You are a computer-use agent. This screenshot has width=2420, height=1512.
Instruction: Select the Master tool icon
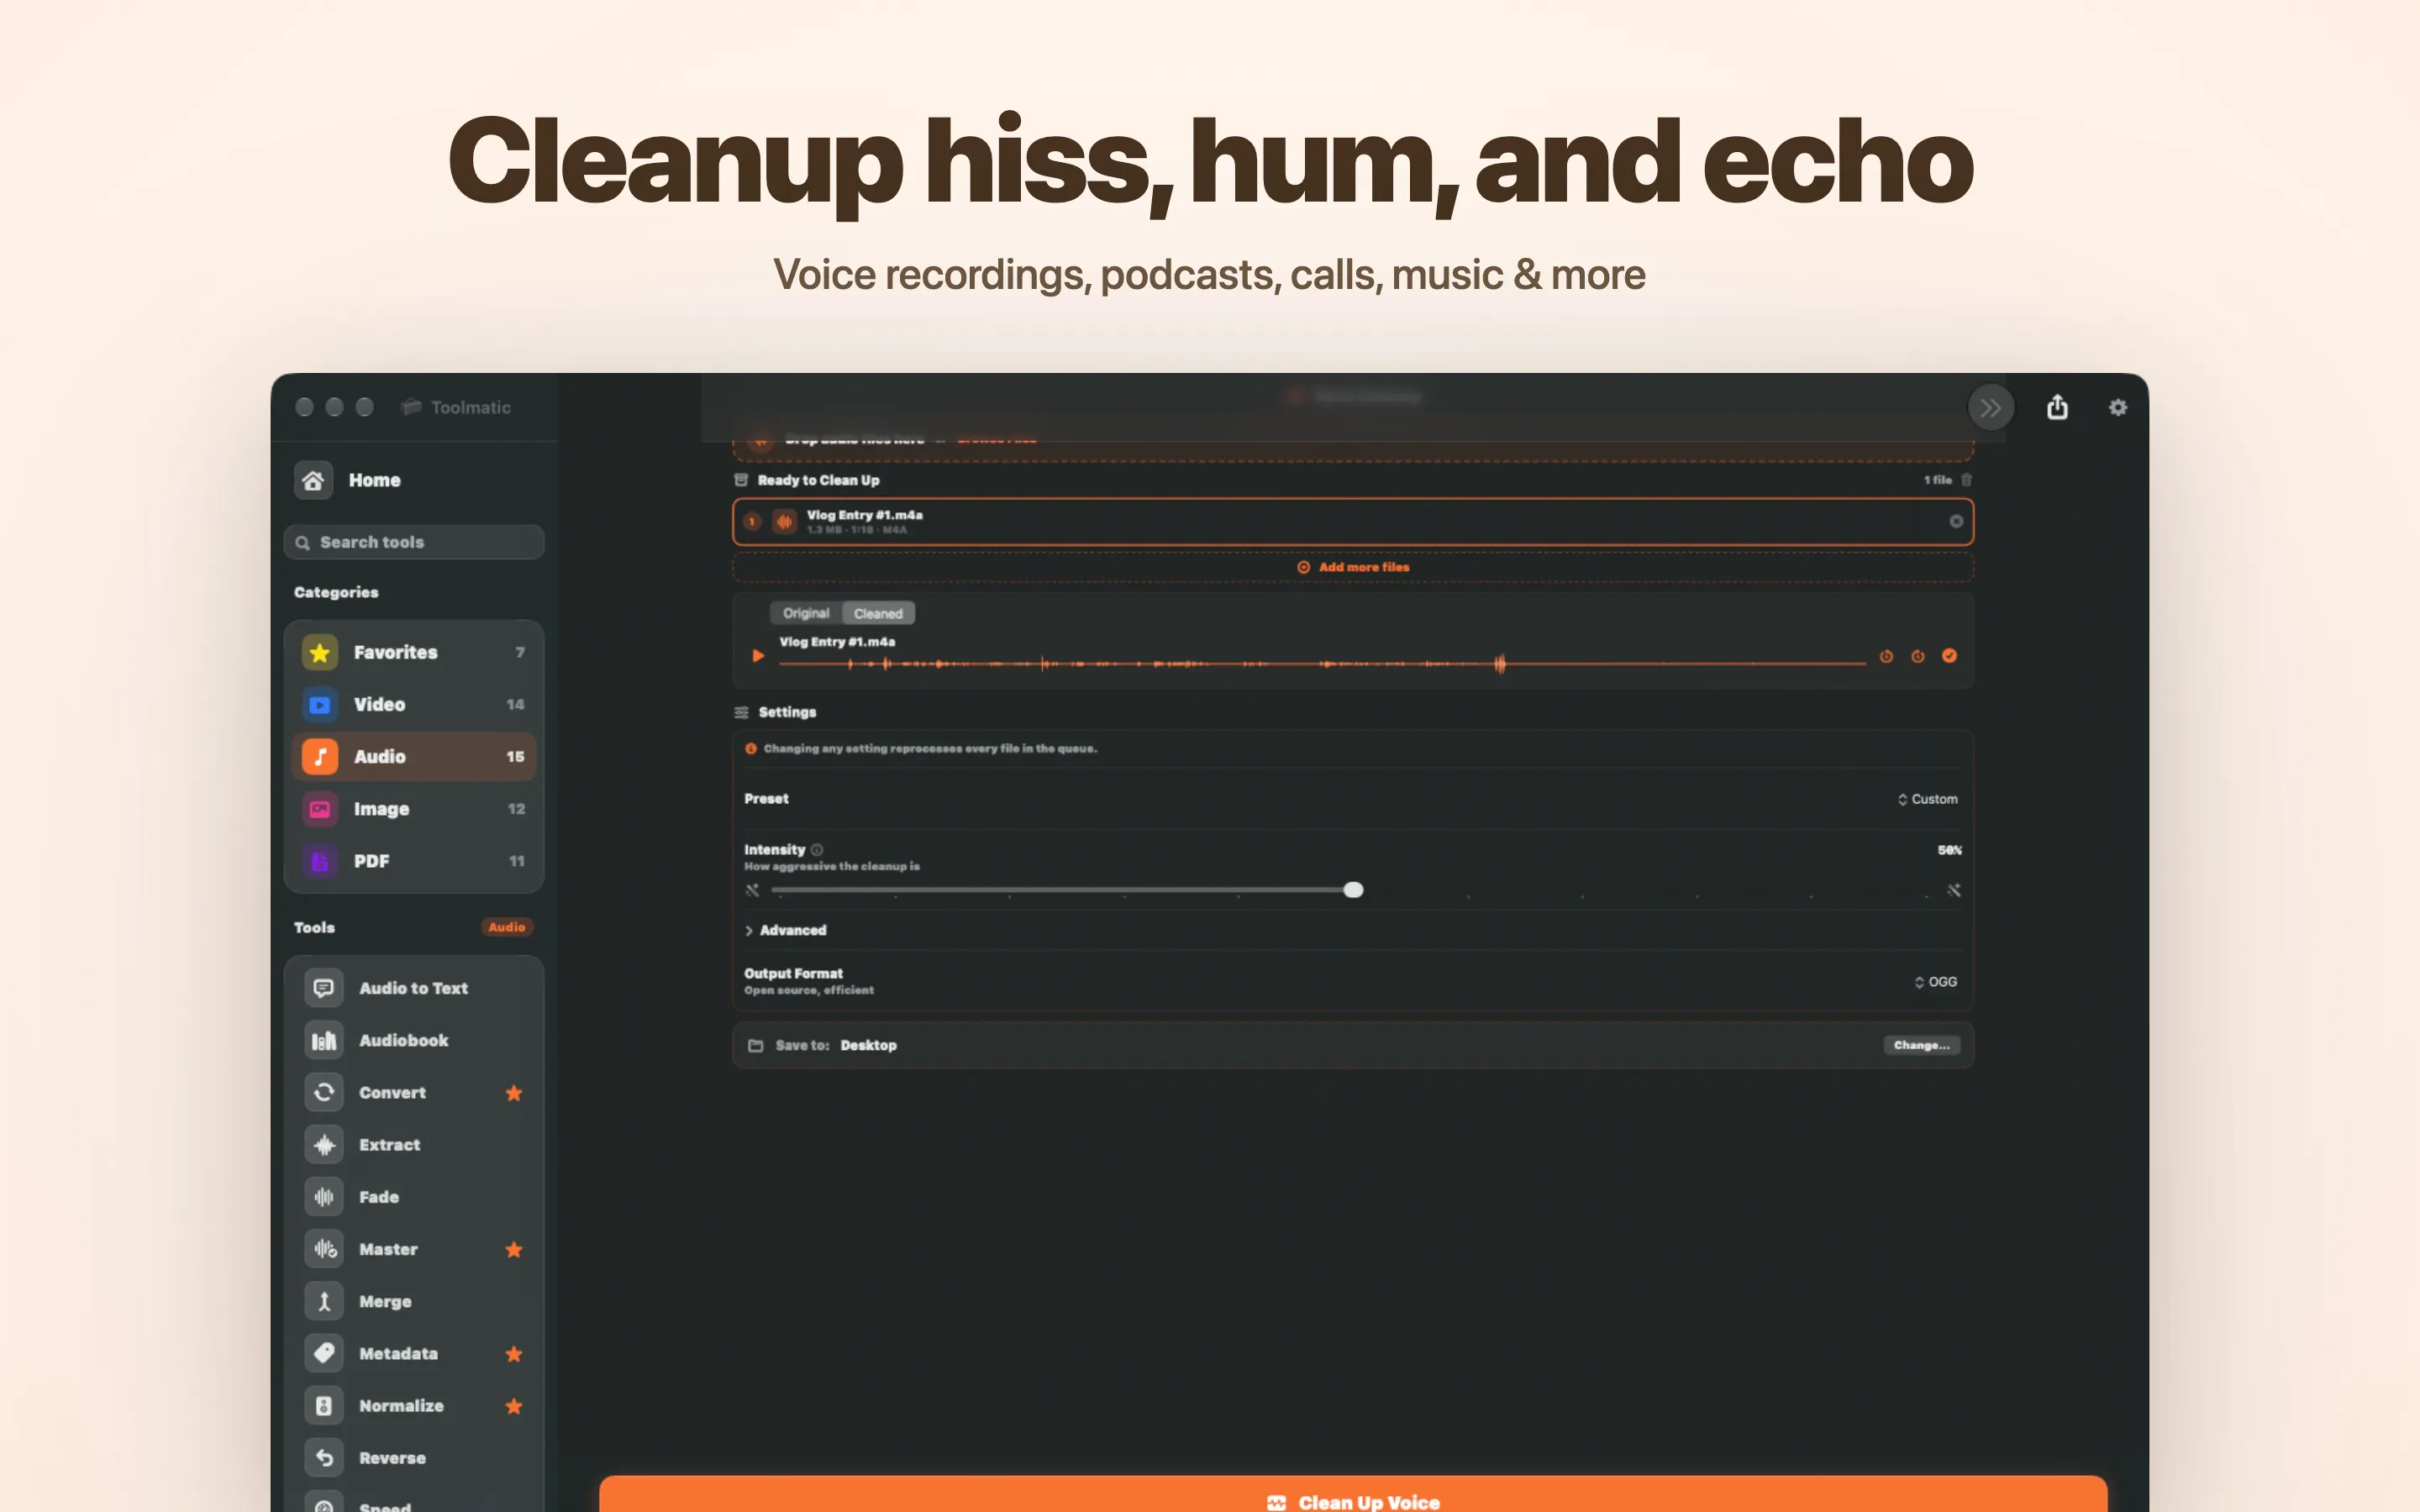pyautogui.click(x=324, y=1249)
